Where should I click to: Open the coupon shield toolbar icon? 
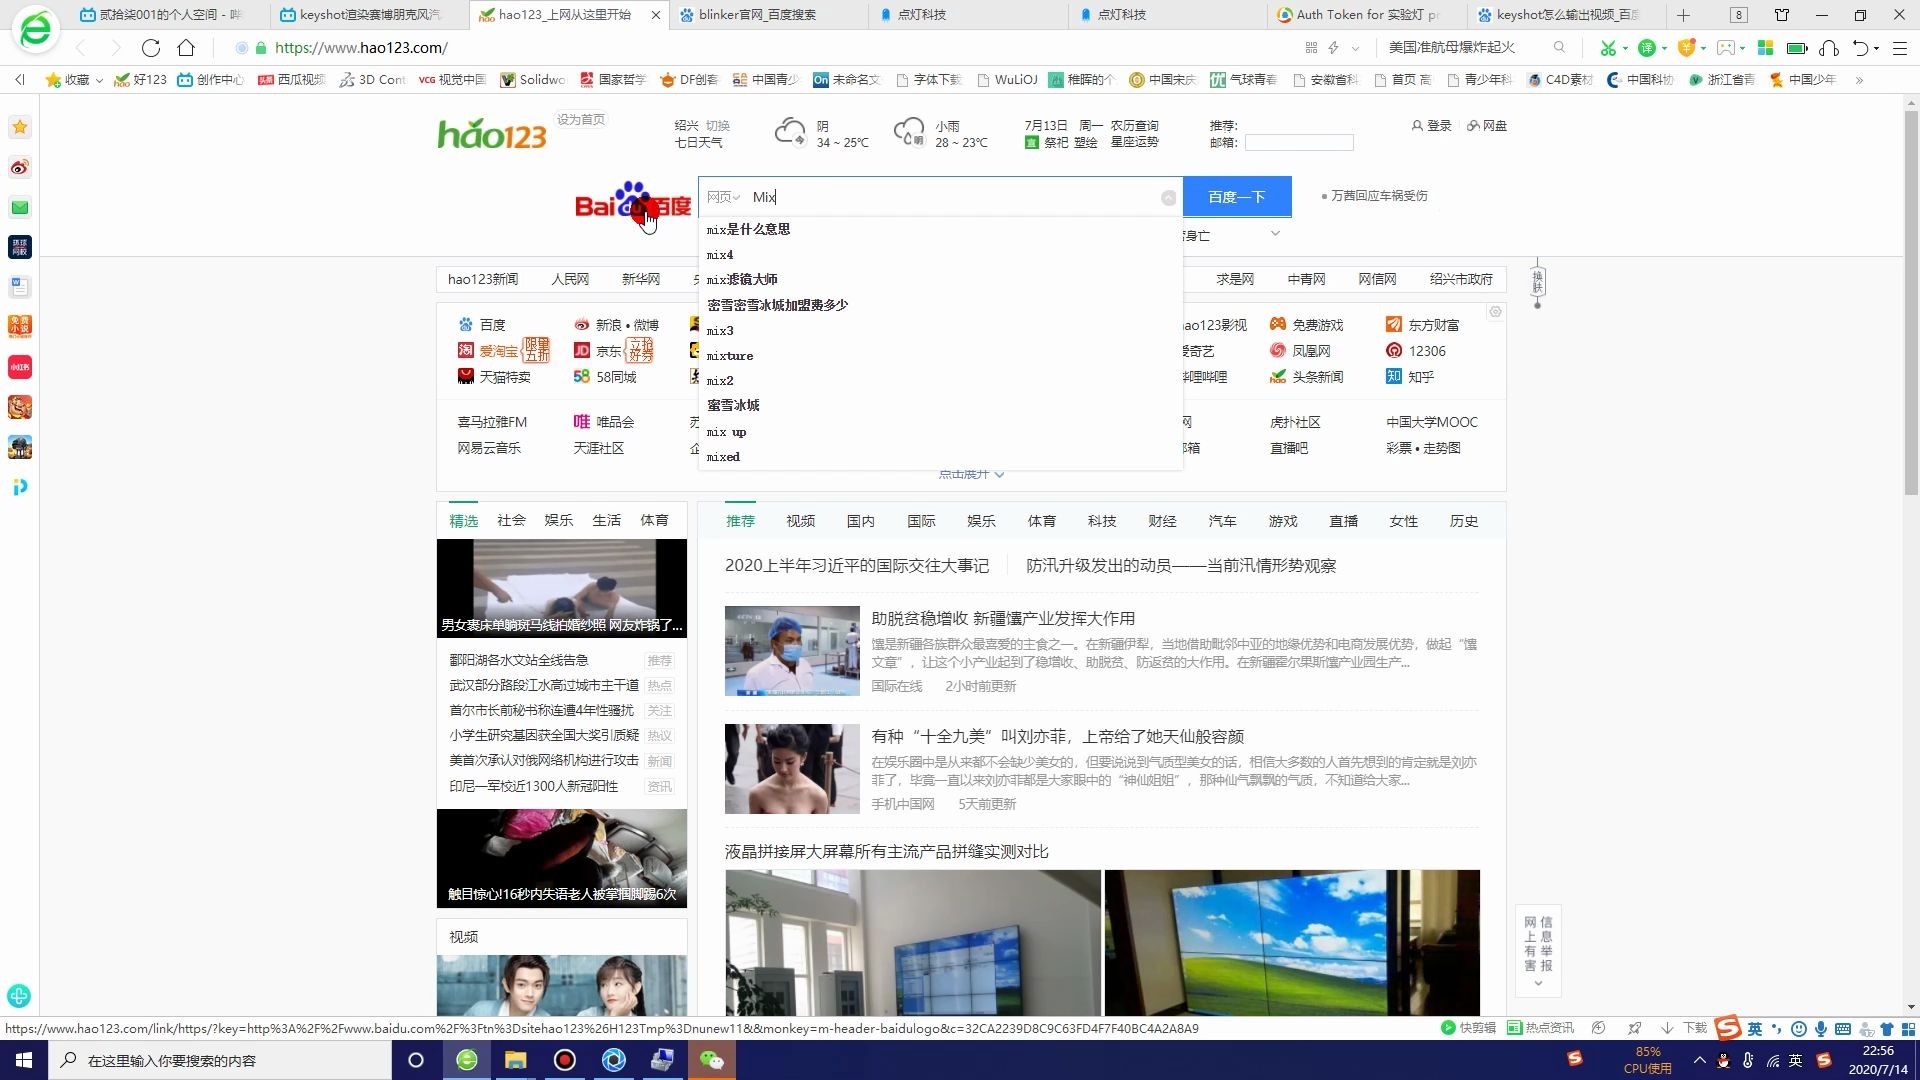1687,47
